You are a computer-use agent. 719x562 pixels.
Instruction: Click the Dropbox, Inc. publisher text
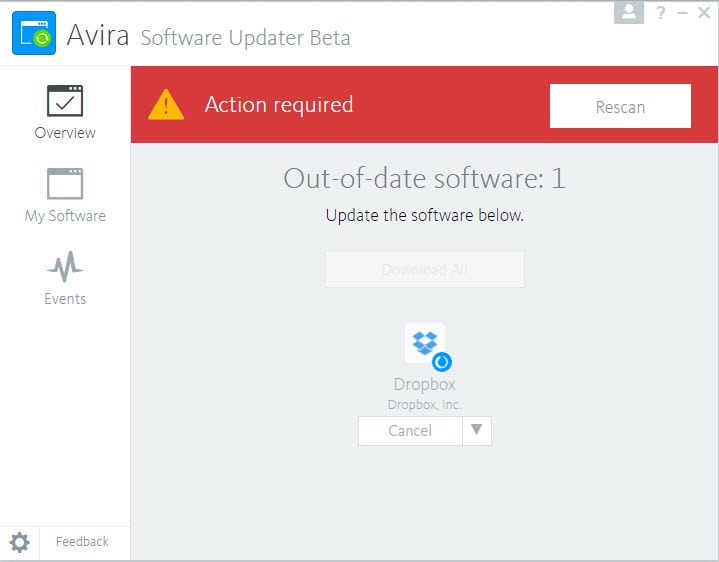[425, 405]
